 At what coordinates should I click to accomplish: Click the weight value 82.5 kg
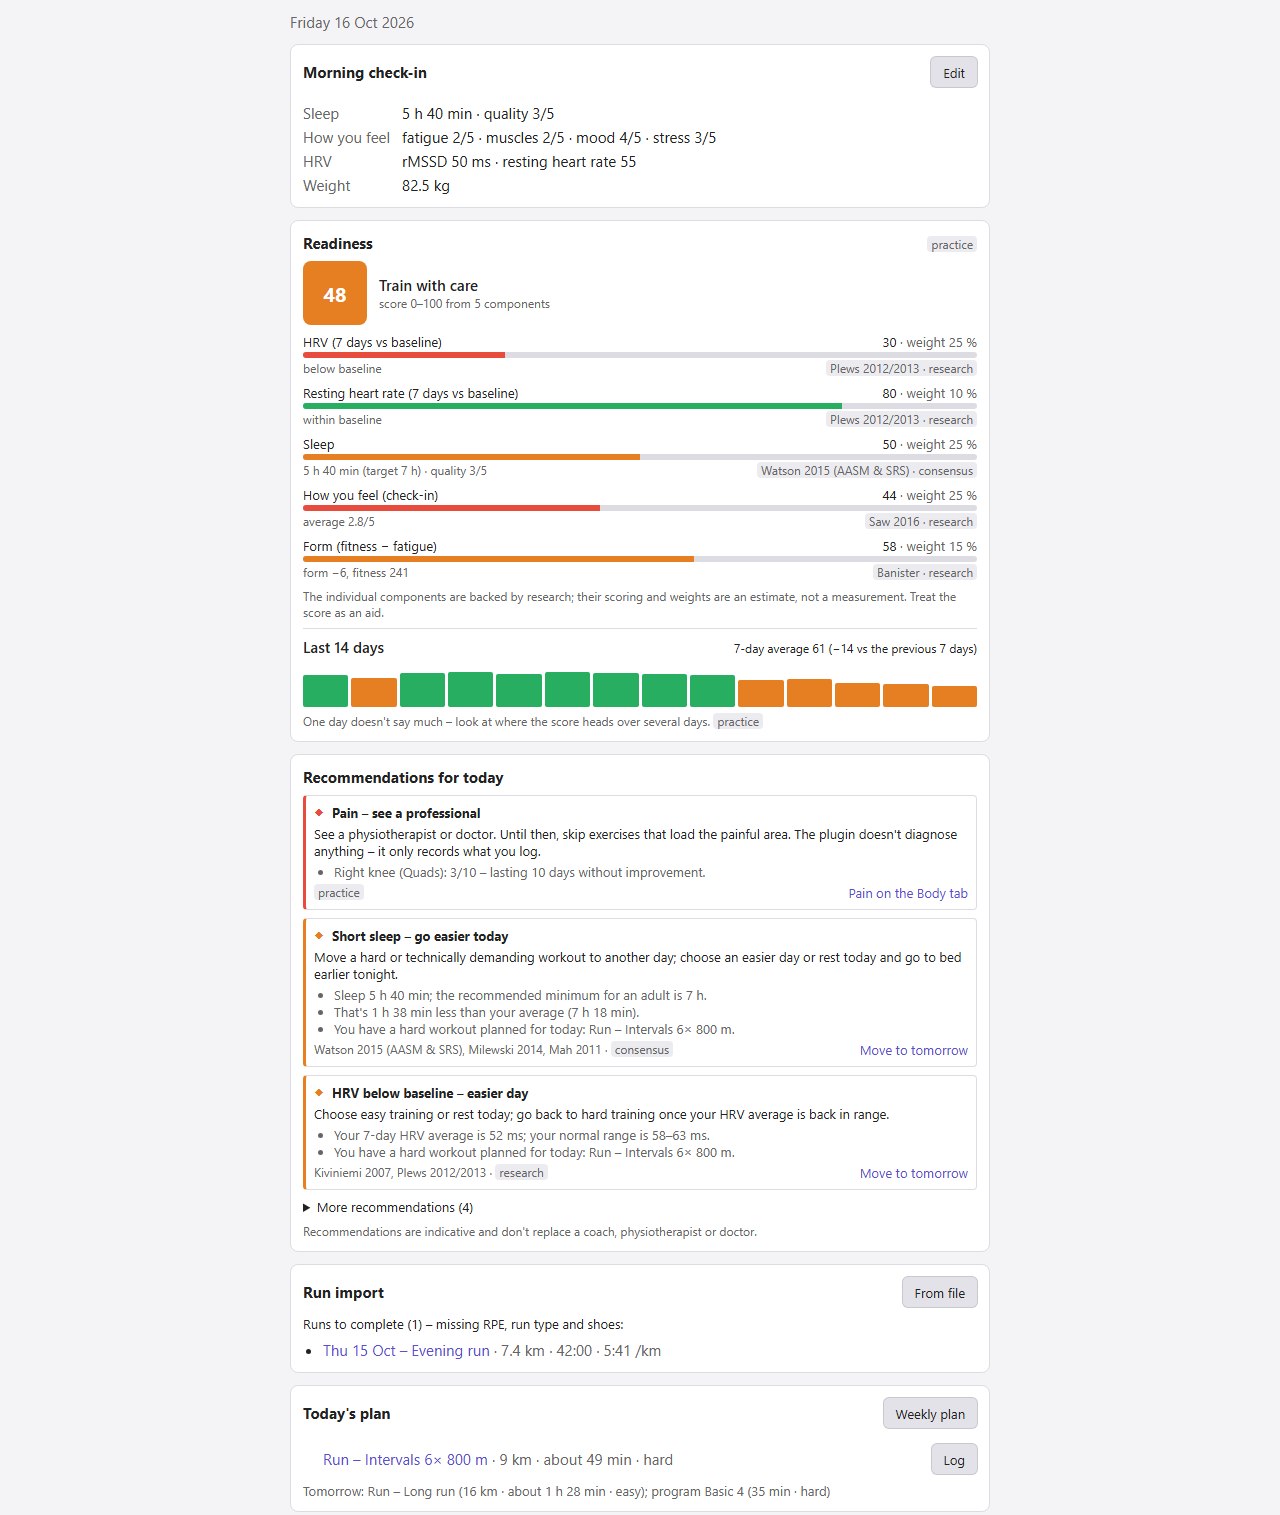426,186
